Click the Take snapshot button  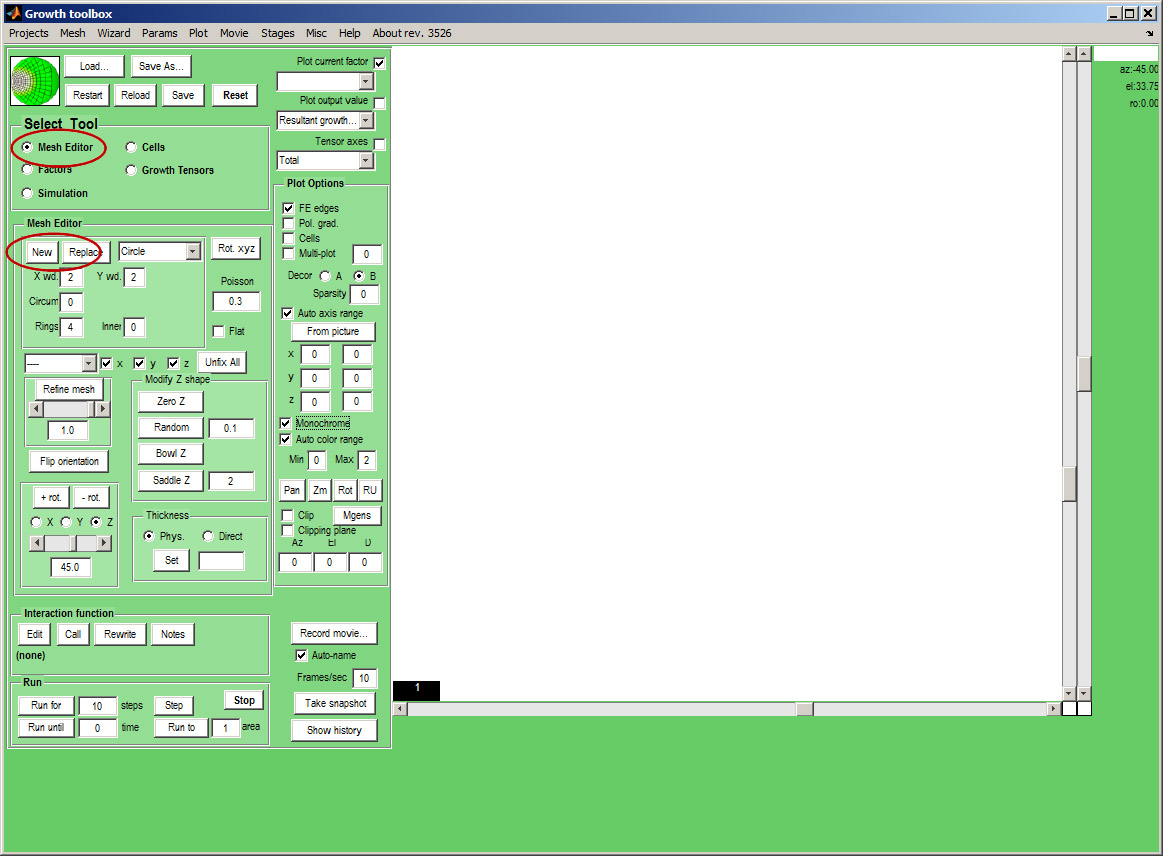(335, 703)
